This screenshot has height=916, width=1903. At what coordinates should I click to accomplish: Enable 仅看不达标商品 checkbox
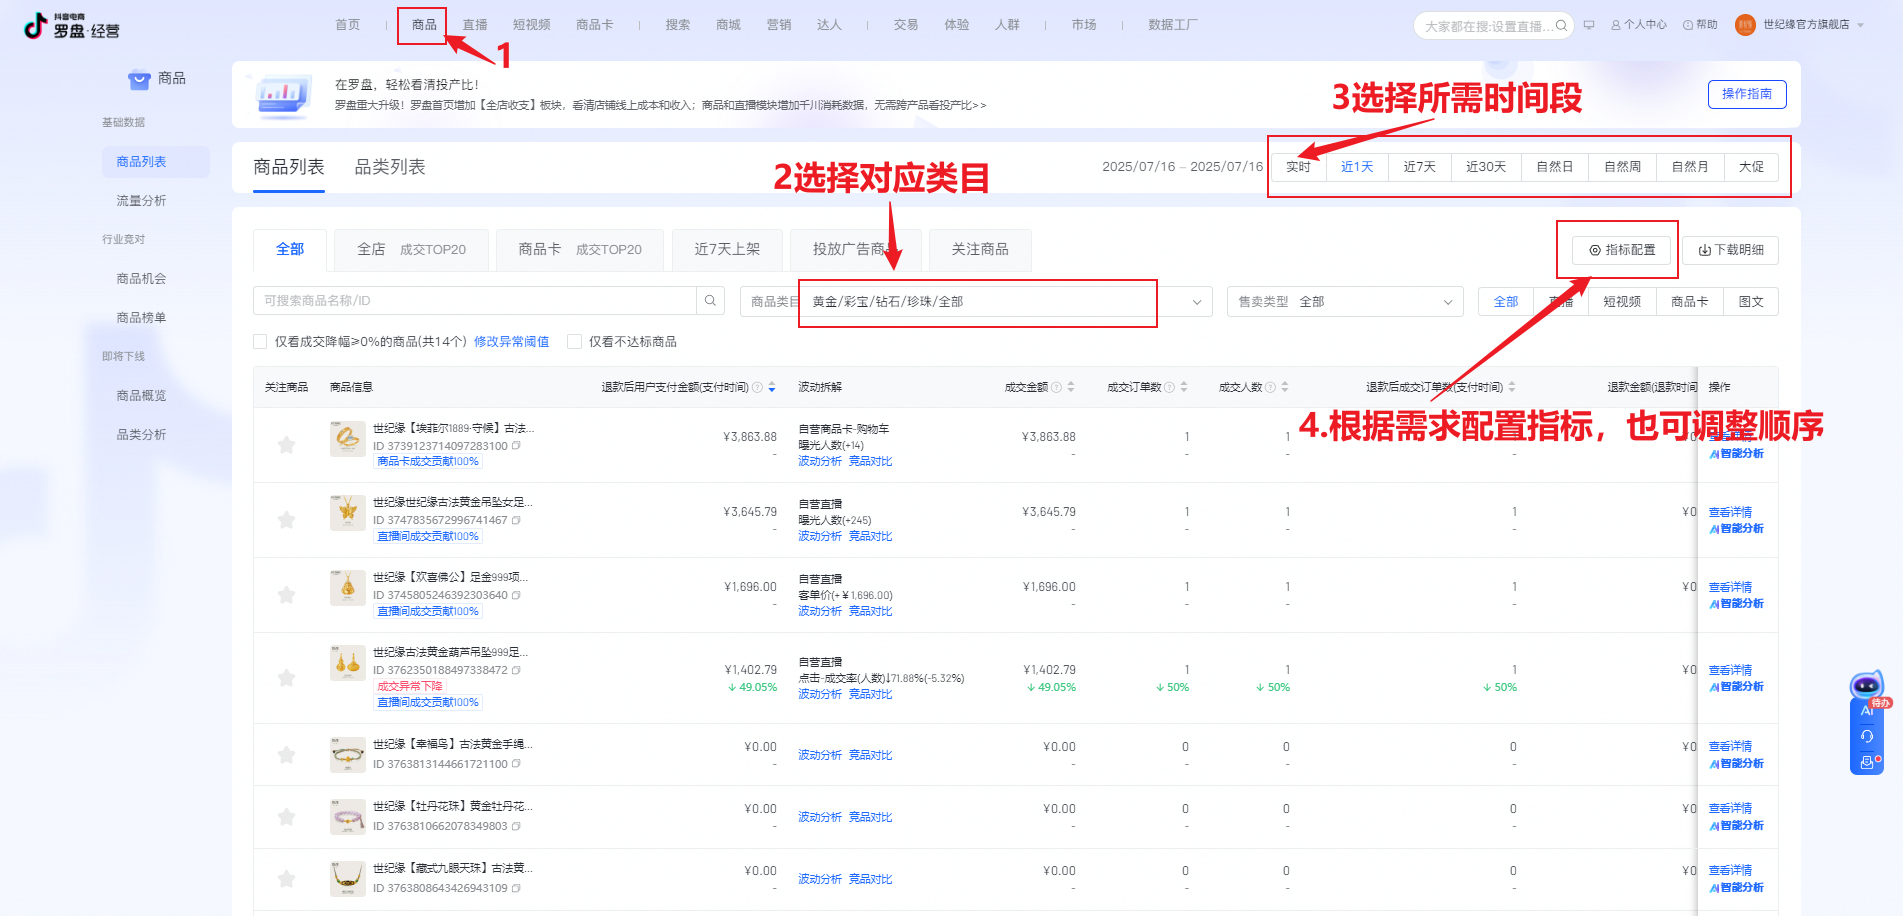pos(574,342)
